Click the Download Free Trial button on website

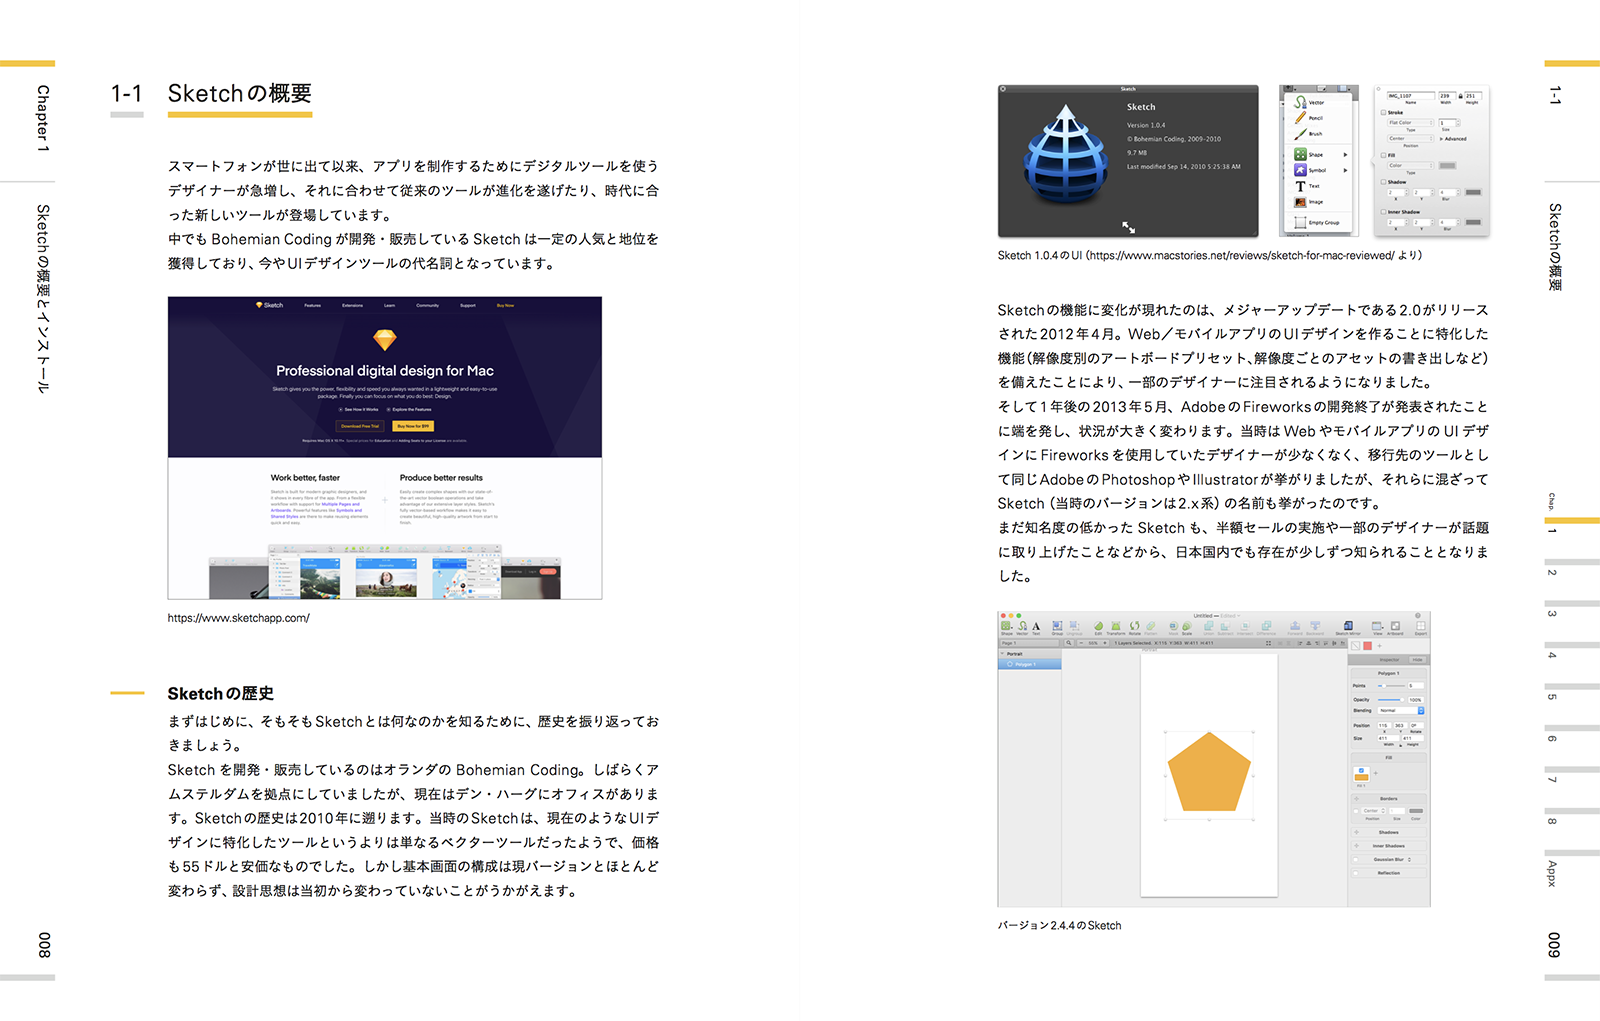[x=360, y=426]
